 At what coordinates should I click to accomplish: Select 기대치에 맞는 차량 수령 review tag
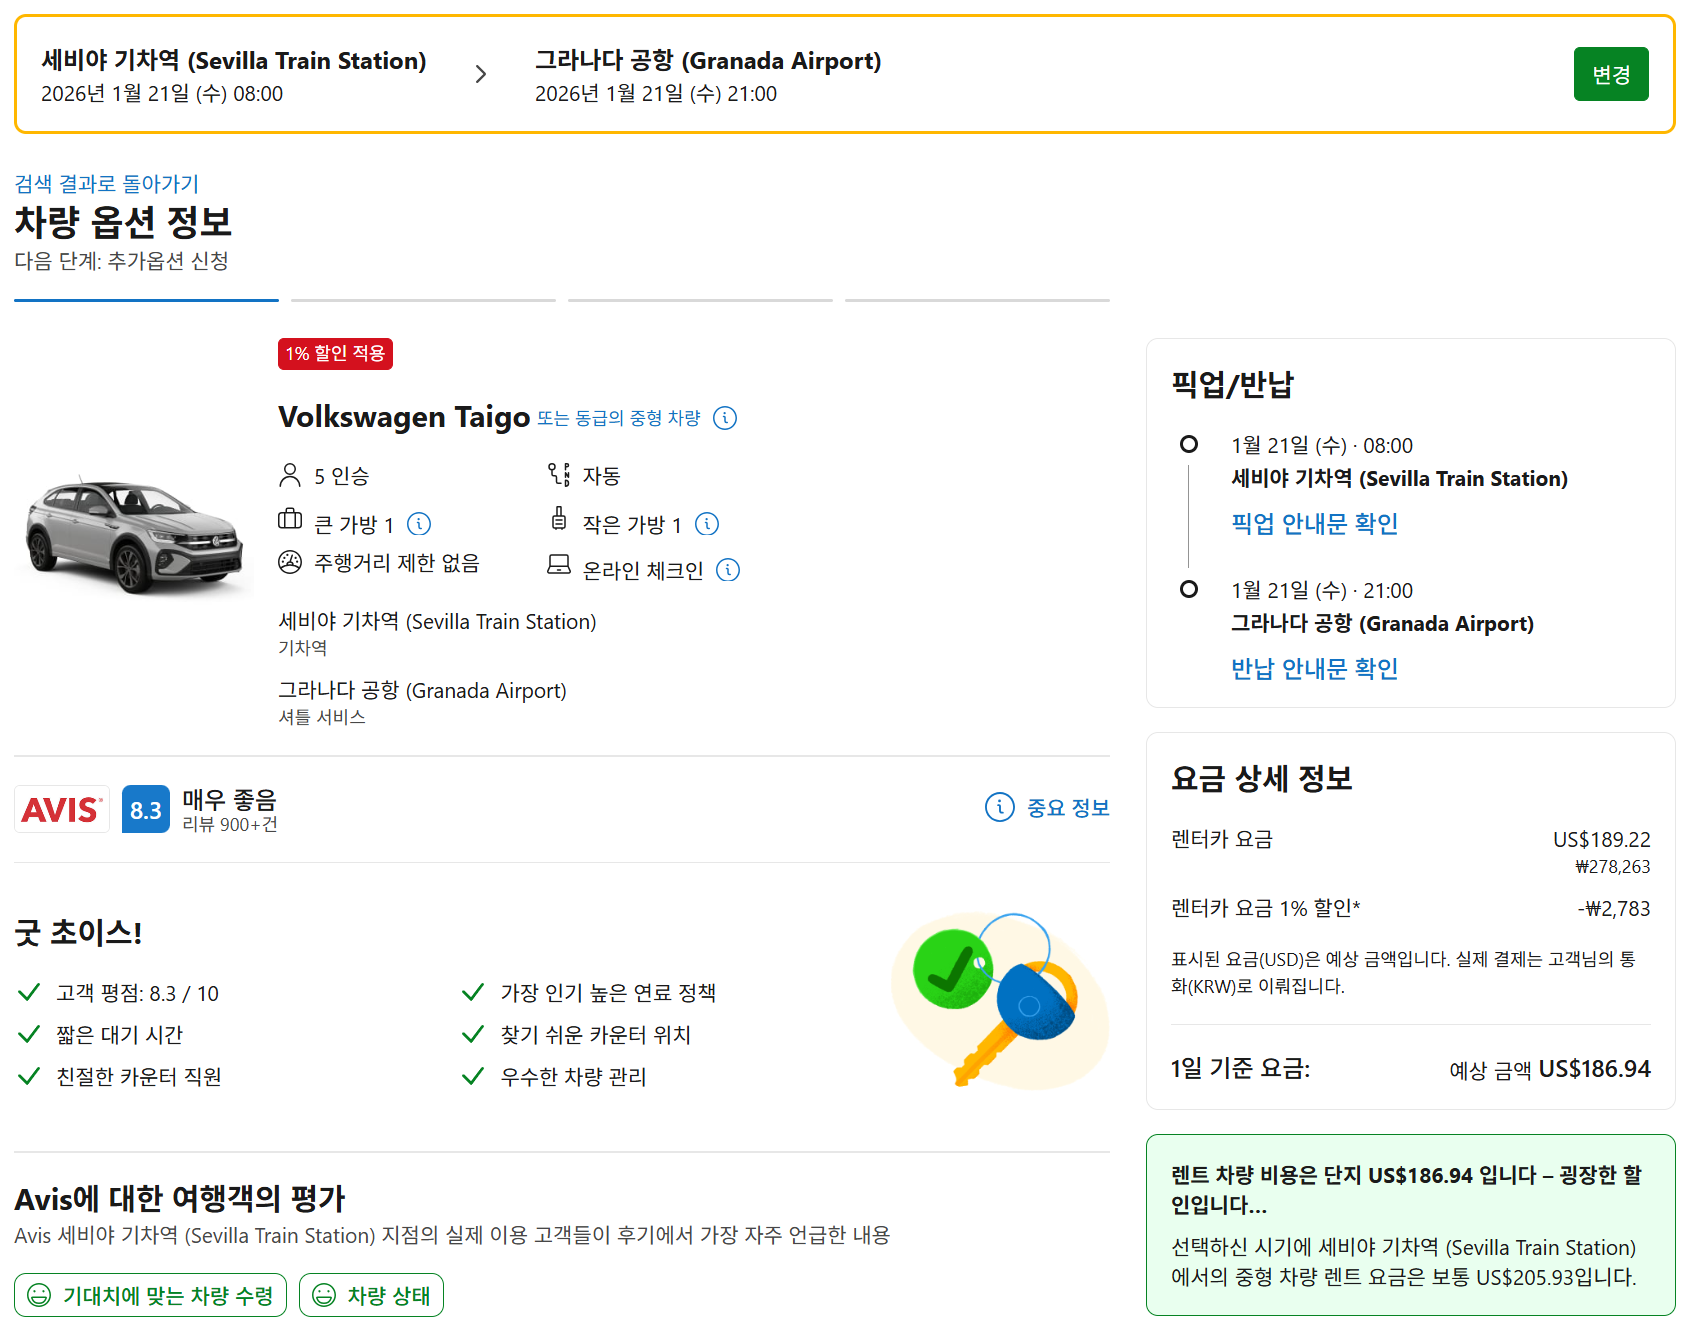pyautogui.click(x=150, y=1295)
